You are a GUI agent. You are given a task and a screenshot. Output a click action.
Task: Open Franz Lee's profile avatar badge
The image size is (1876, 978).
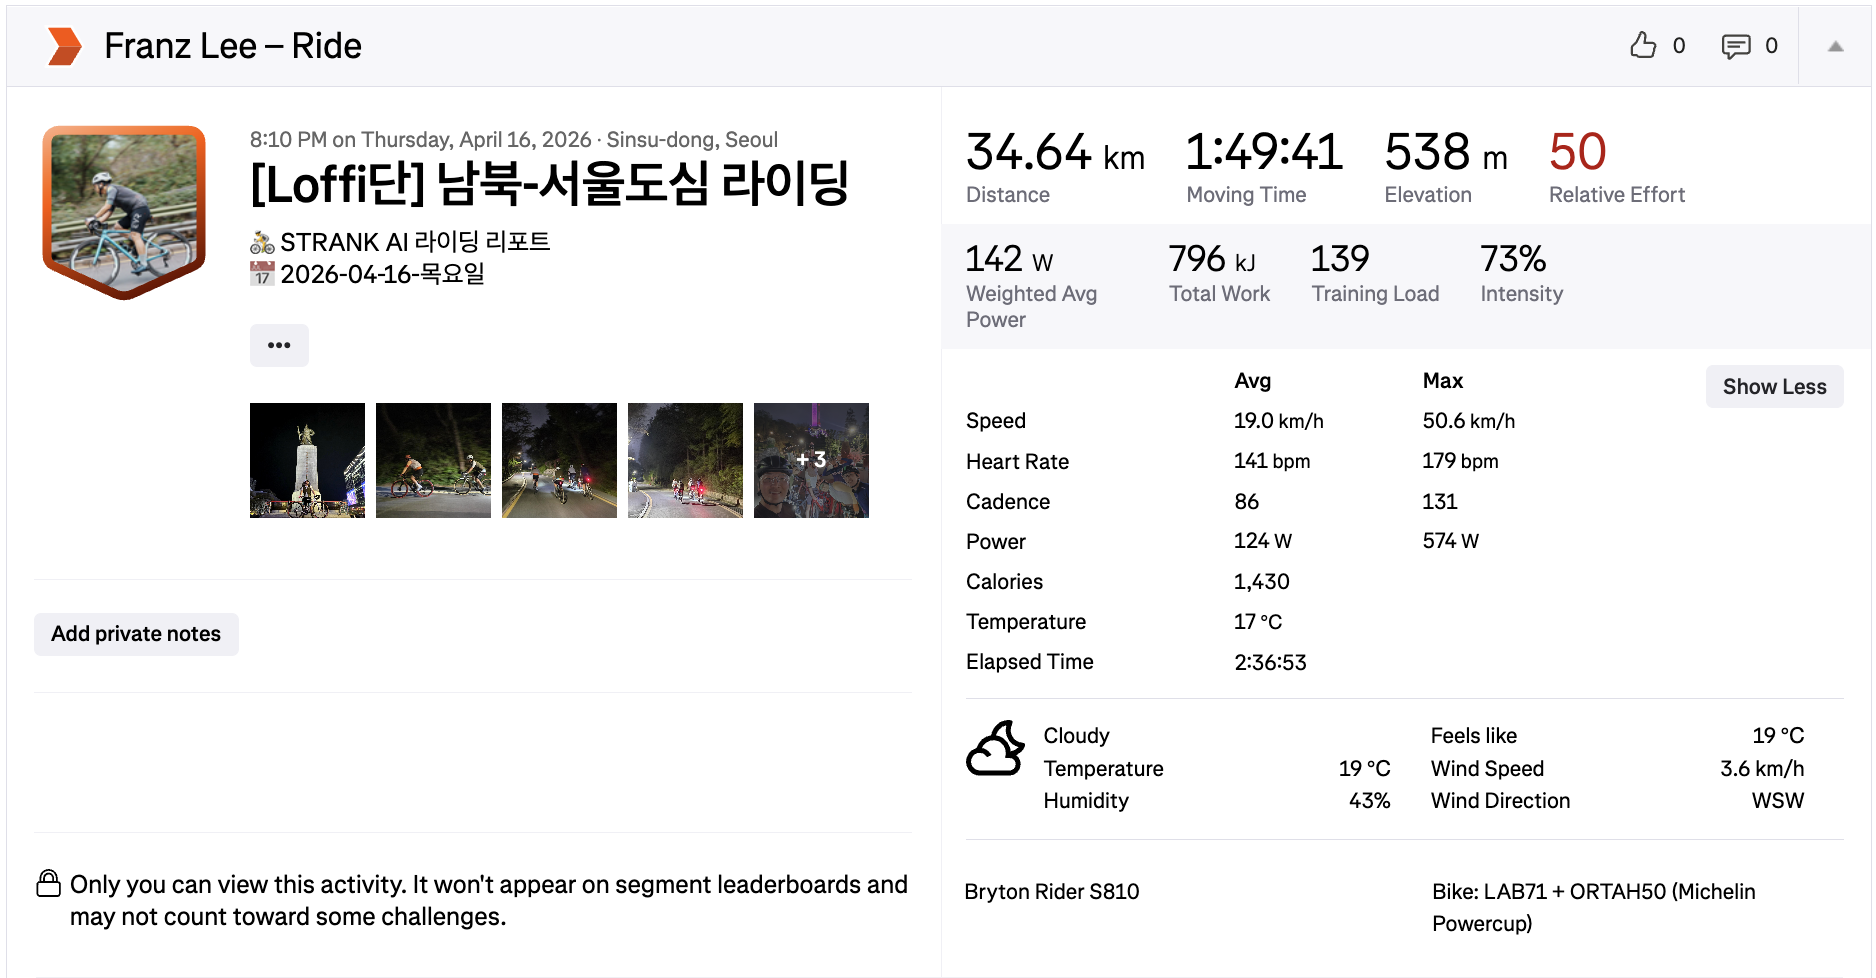click(124, 212)
